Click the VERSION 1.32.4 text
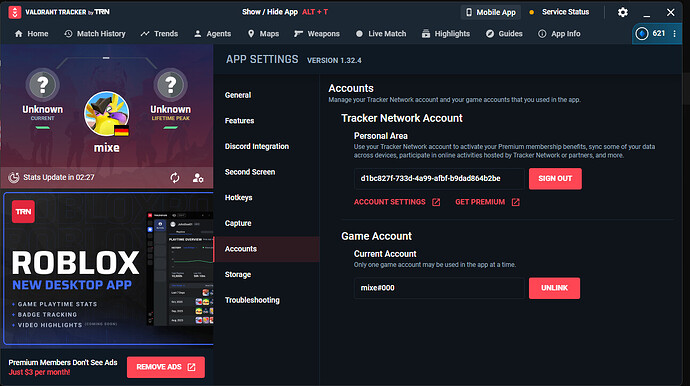Screen dimensions: 690x386 (x=334, y=60)
